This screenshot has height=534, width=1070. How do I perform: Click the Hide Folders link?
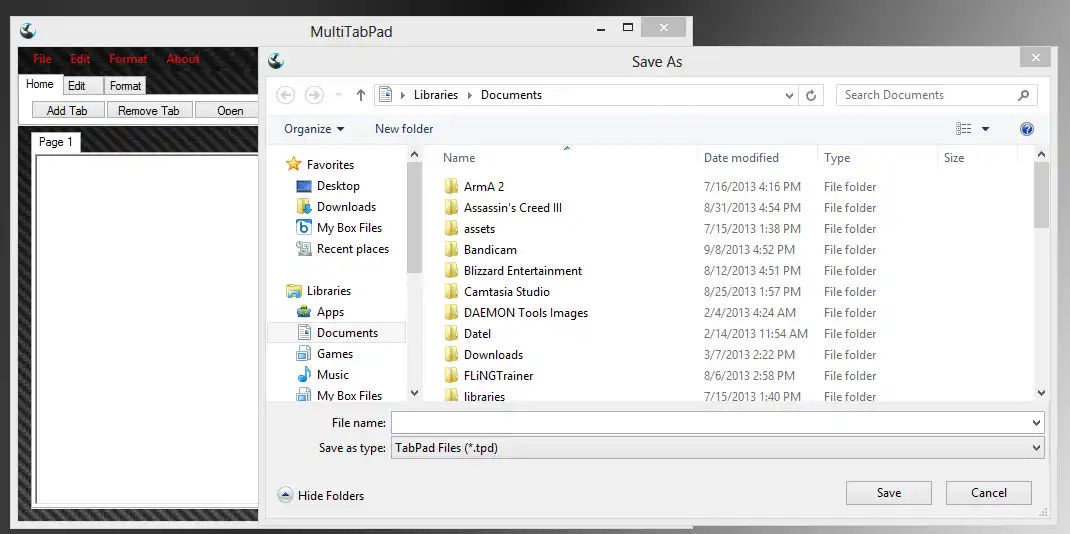331,496
